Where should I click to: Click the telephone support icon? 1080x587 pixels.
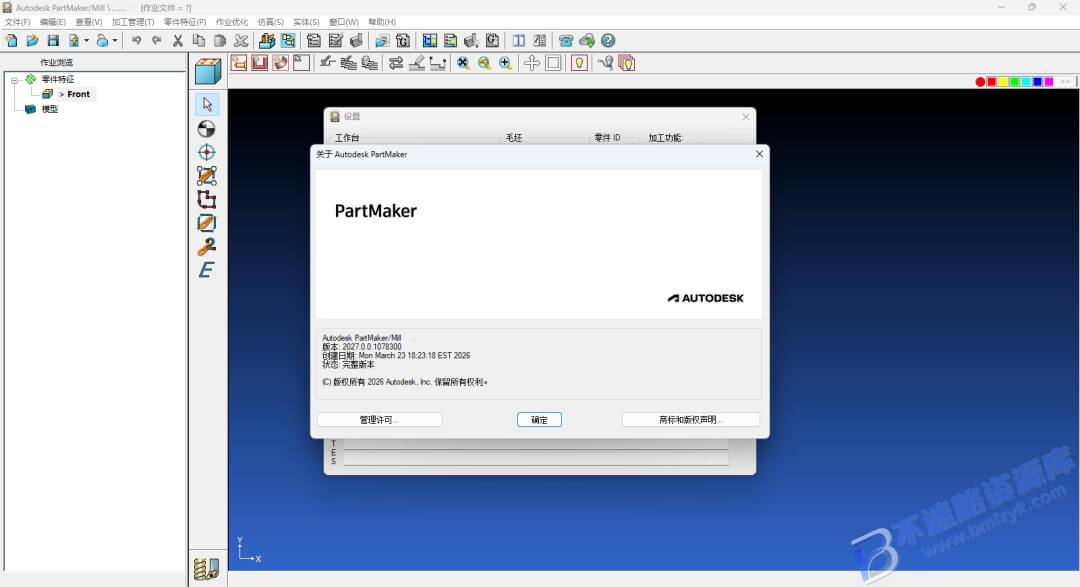565,41
